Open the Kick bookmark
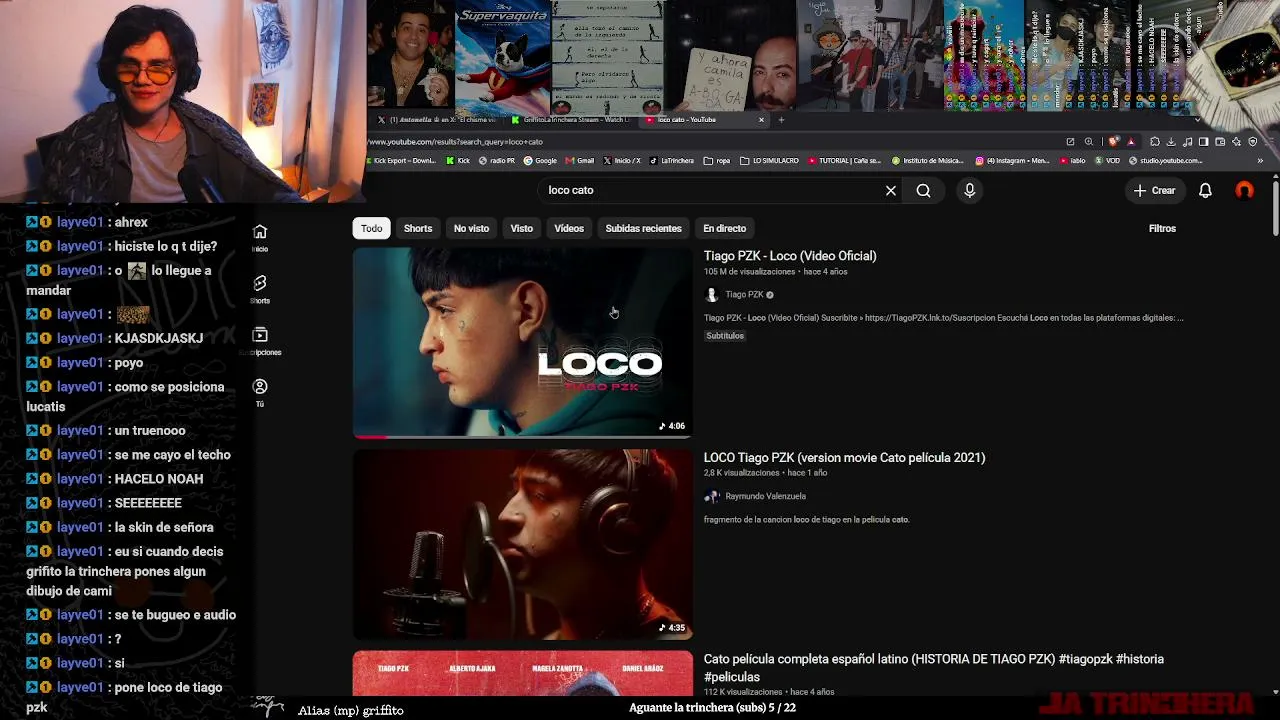Screen dimensions: 1280x720 click(458, 160)
